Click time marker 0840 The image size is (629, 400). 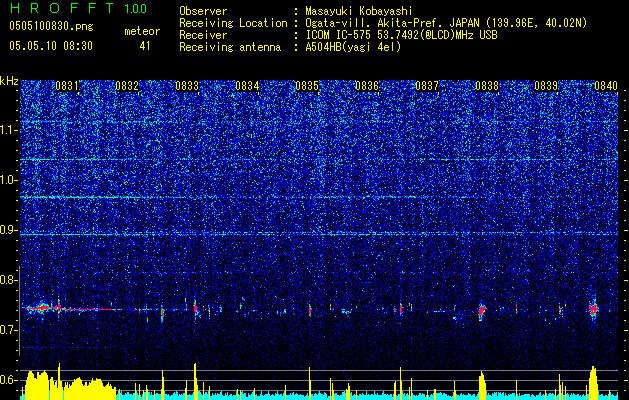[606, 86]
